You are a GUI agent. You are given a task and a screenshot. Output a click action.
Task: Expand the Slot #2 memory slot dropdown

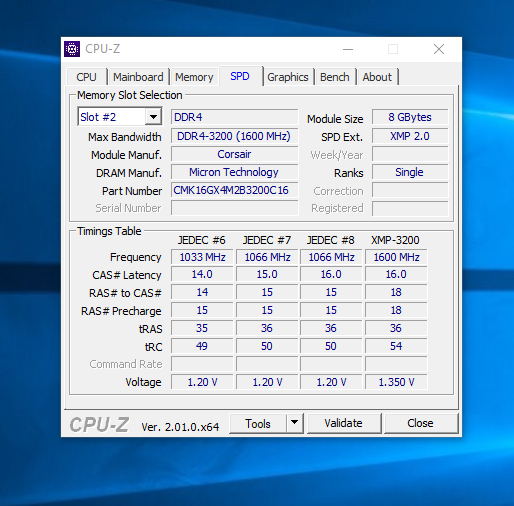click(x=153, y=117)
